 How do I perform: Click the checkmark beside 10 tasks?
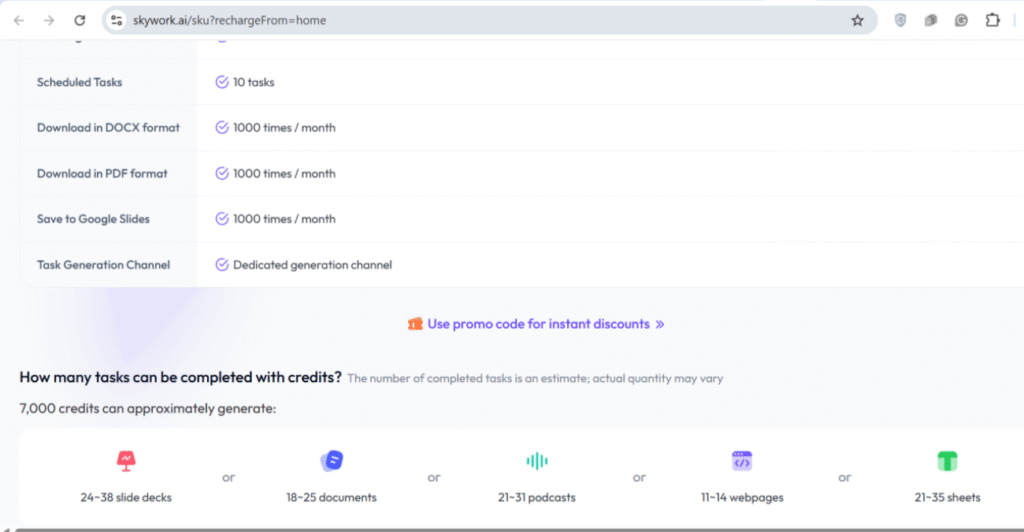222,82
